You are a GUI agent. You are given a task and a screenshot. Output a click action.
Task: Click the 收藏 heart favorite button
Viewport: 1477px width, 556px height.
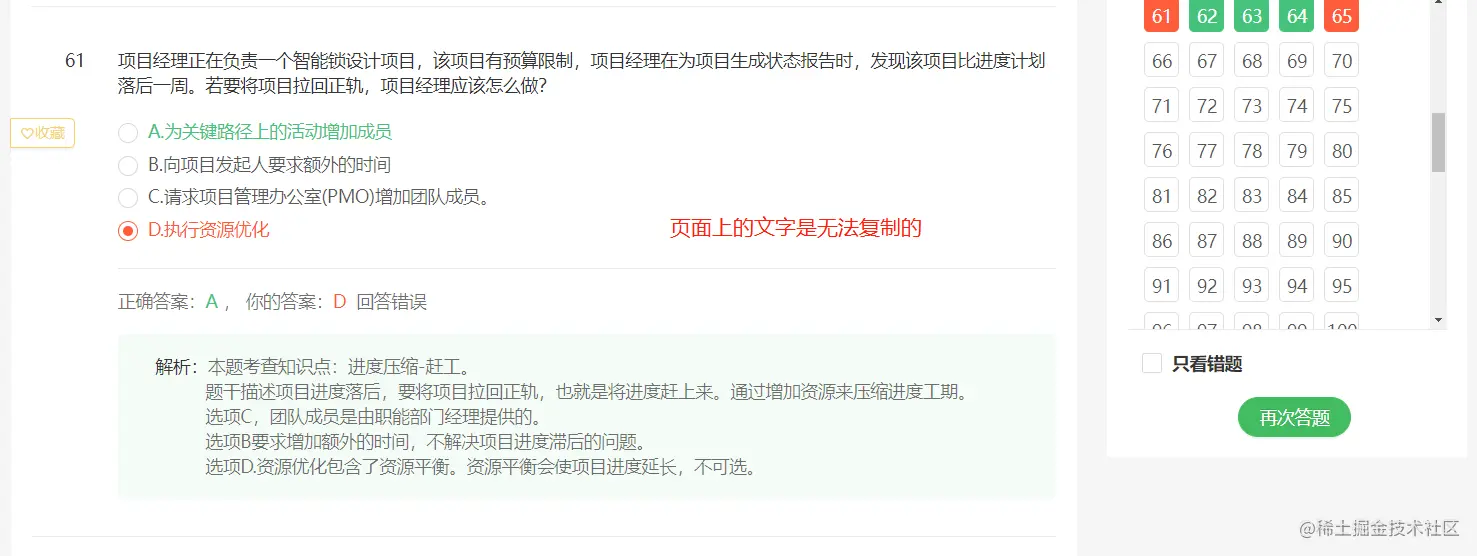pyautogui.click(x=42, y=133)
